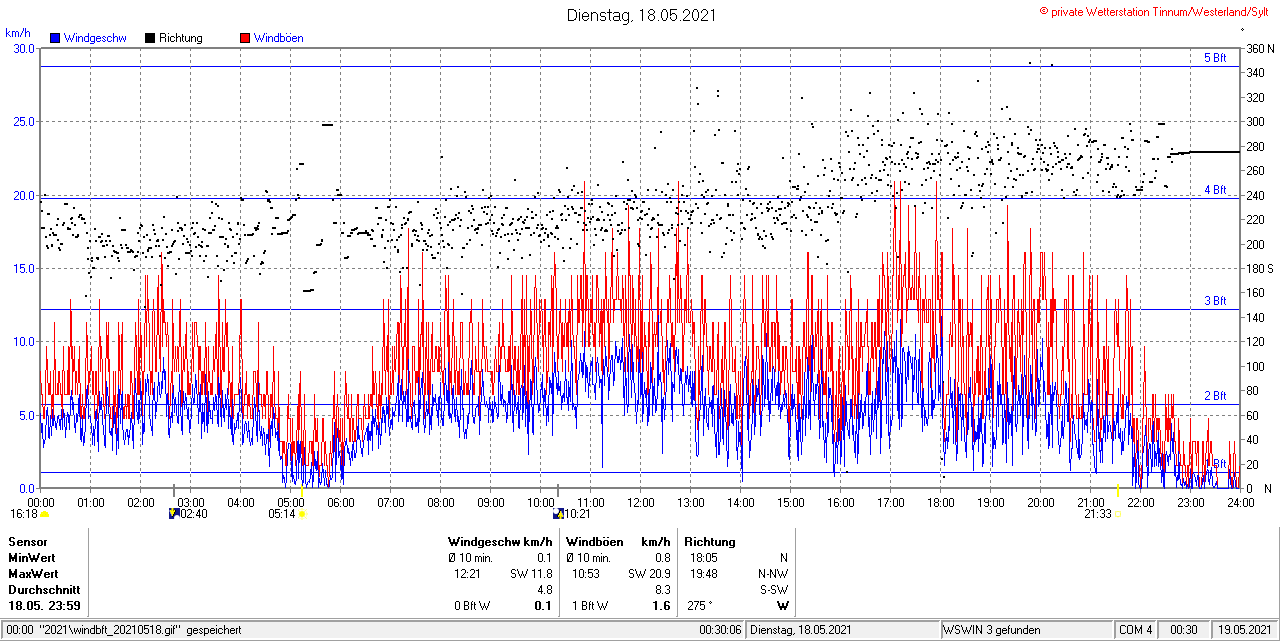Click the 180 S direction axis label

point(1260,268)
